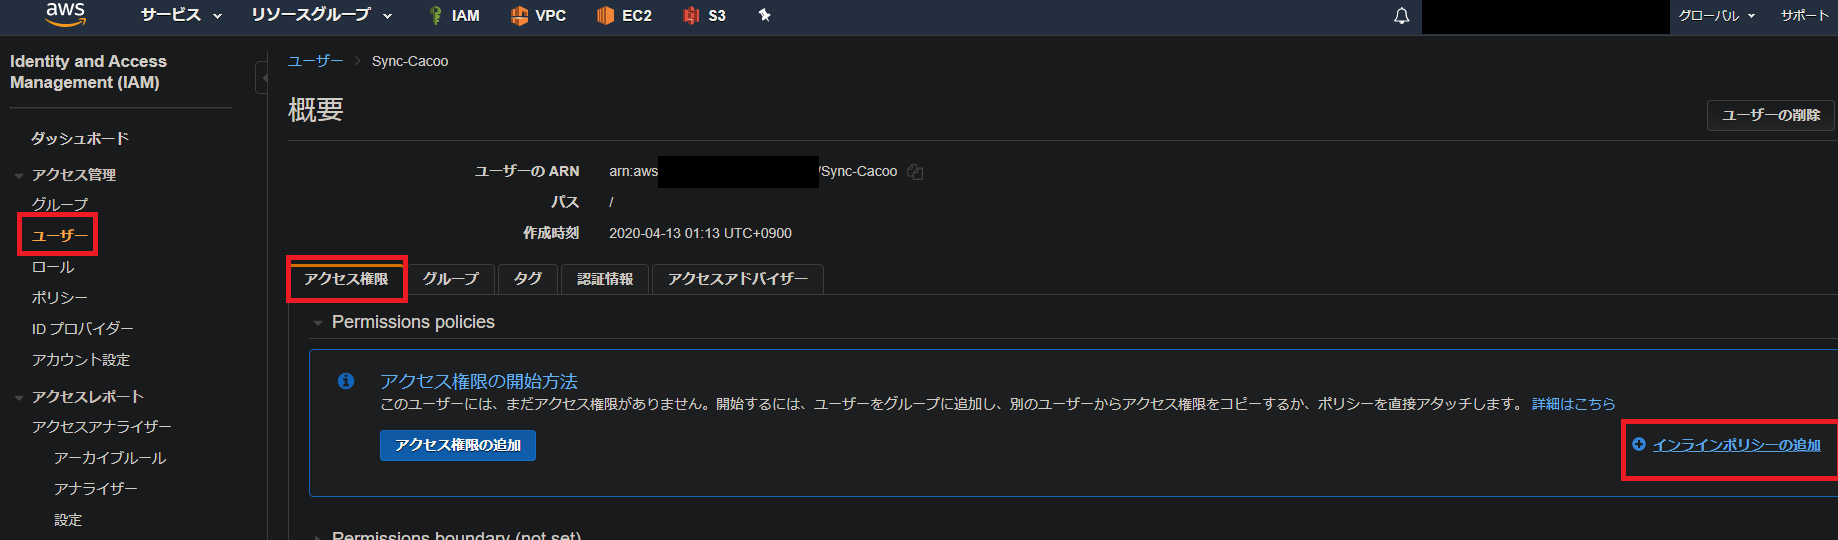Select the アクセス権限 tab
Screen dimensions: 1838x540
[346, 279]
